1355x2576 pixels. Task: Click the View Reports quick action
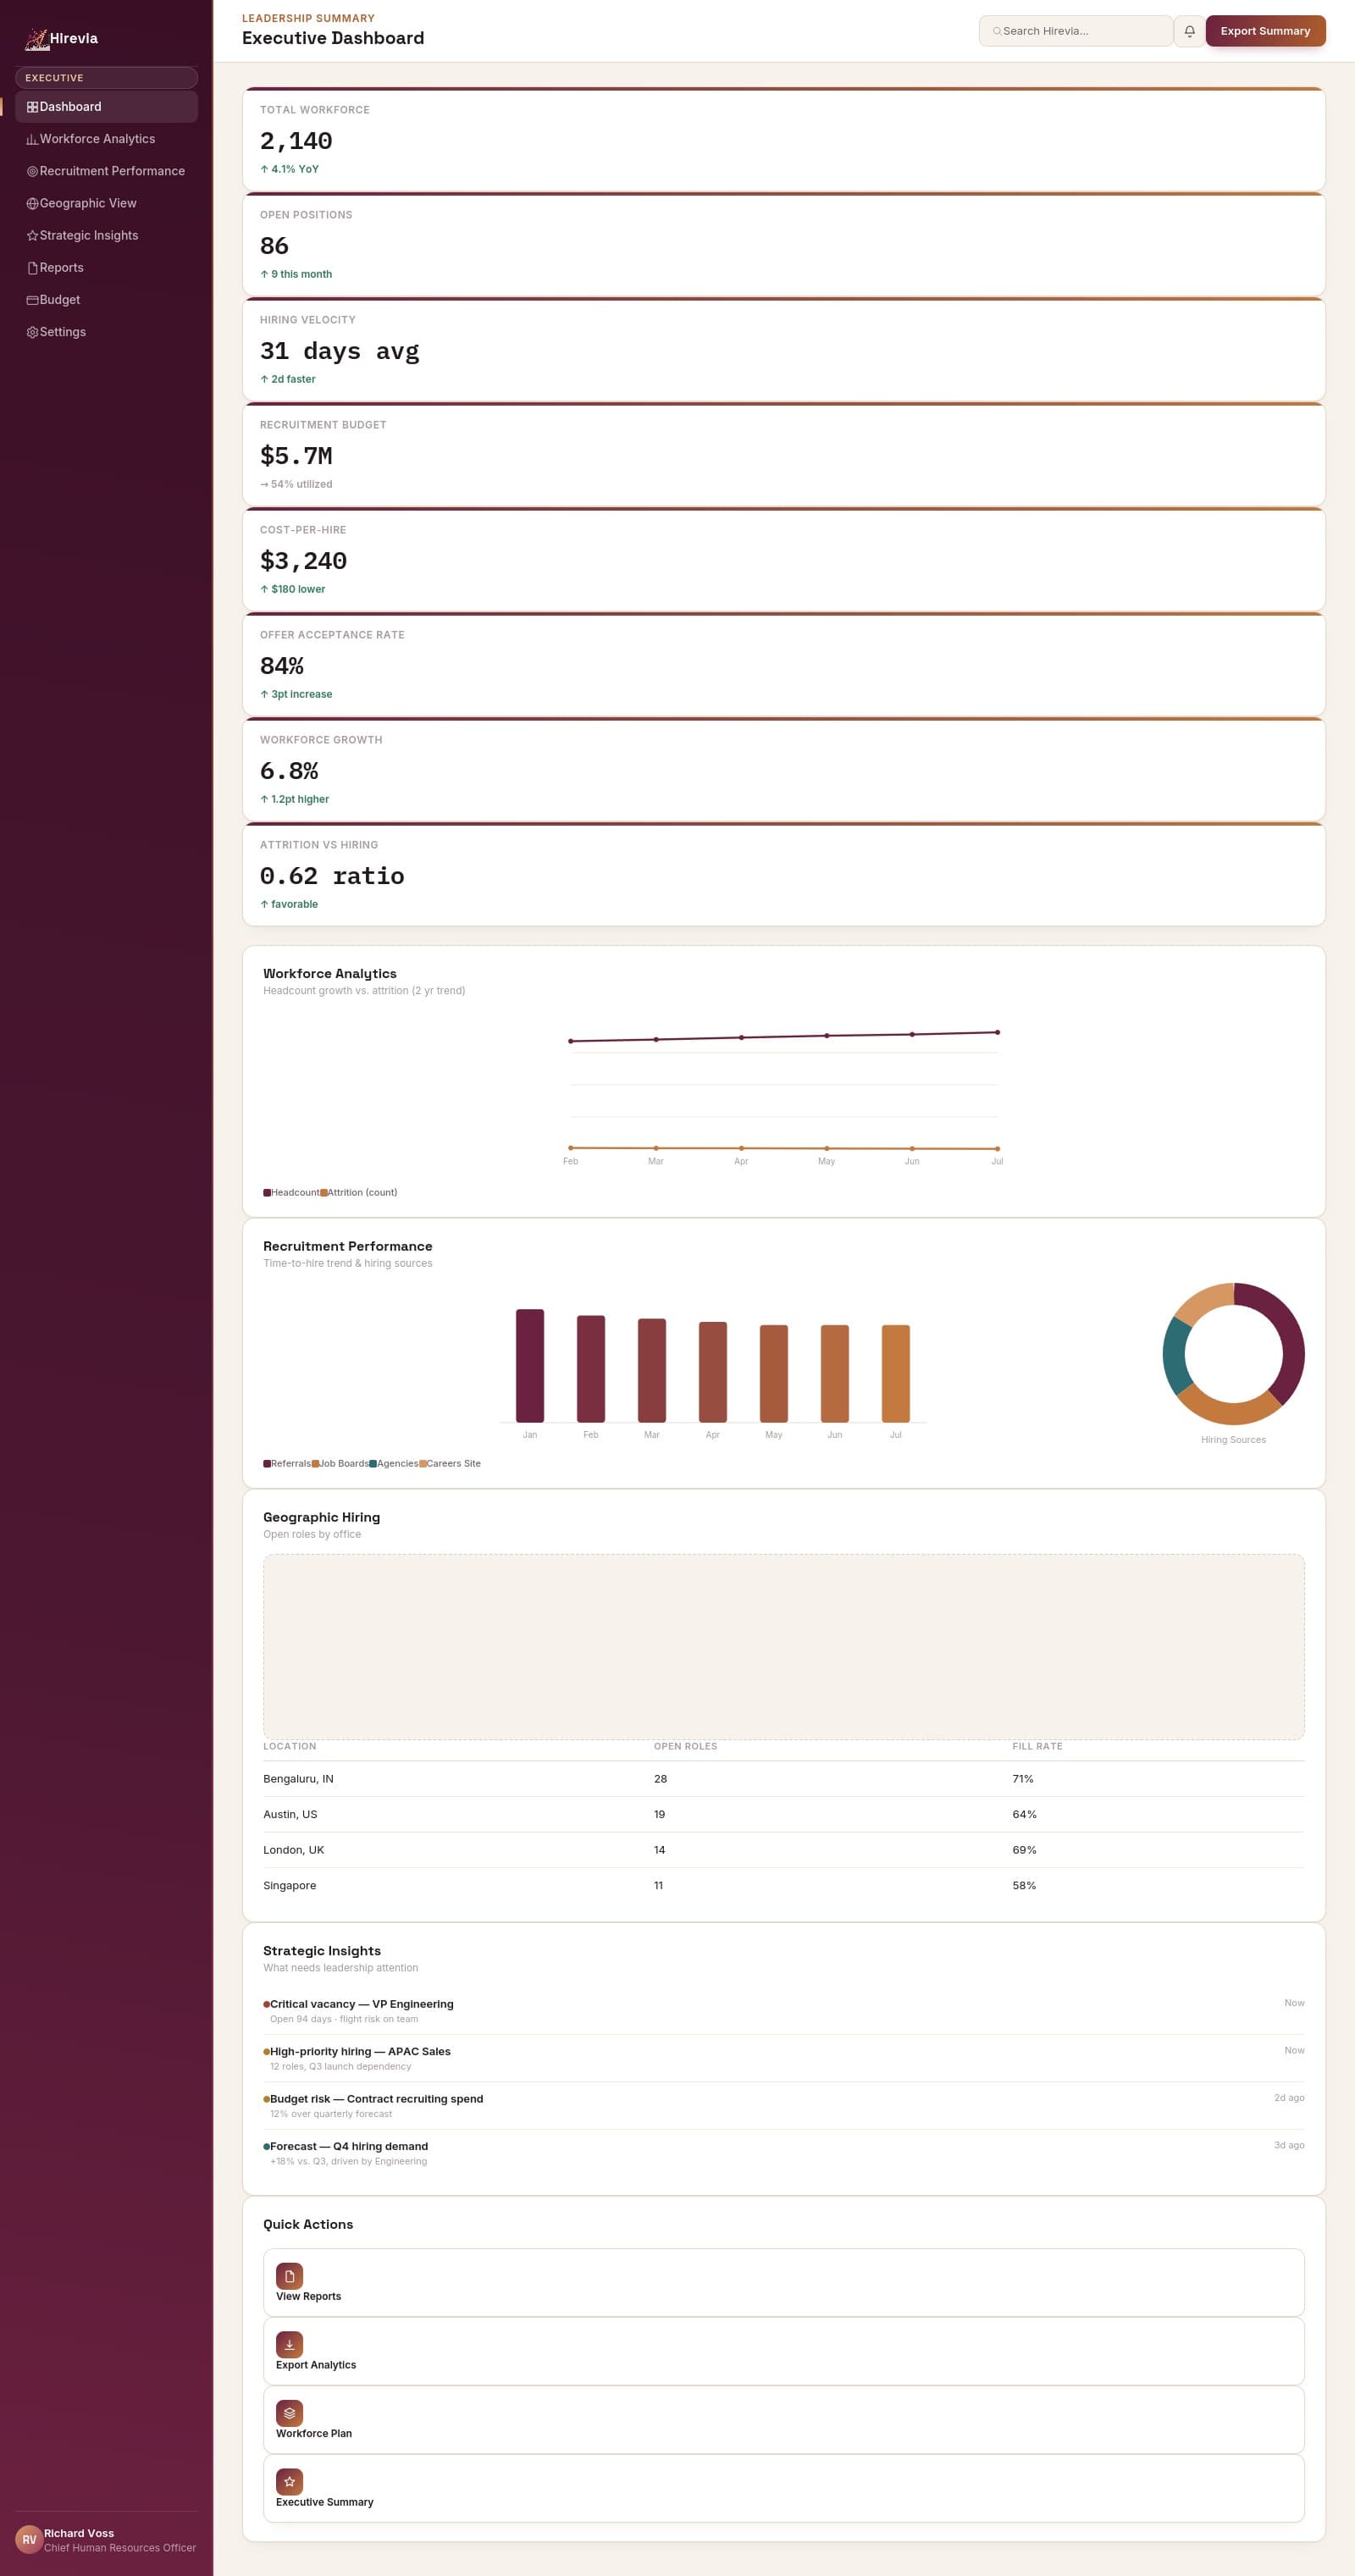[x=783, y=2282]
